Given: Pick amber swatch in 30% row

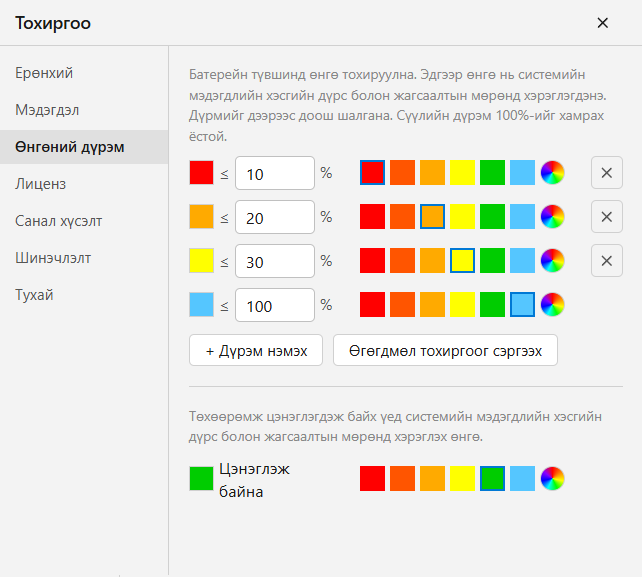Looking at the screenshot, I should (x=432, y=260).
